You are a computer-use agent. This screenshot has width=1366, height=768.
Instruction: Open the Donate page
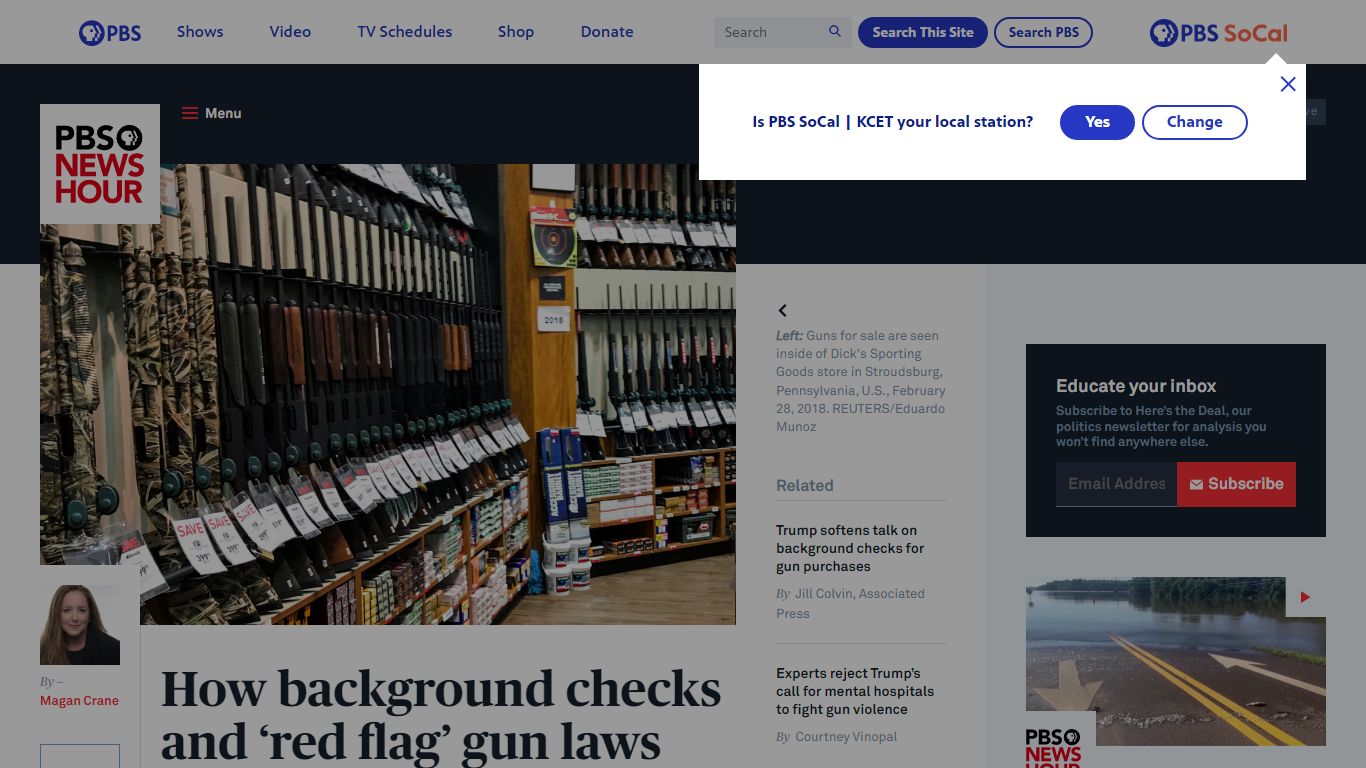click(607, 32)
